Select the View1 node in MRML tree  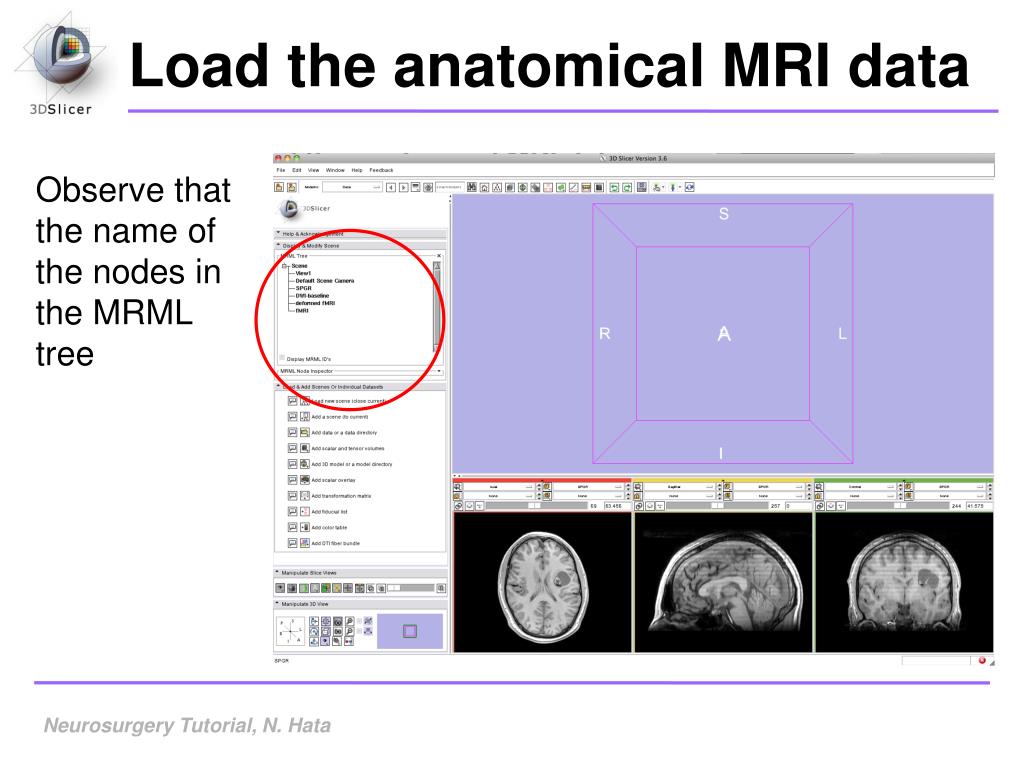pyautogui.click(x=303, y=273)
